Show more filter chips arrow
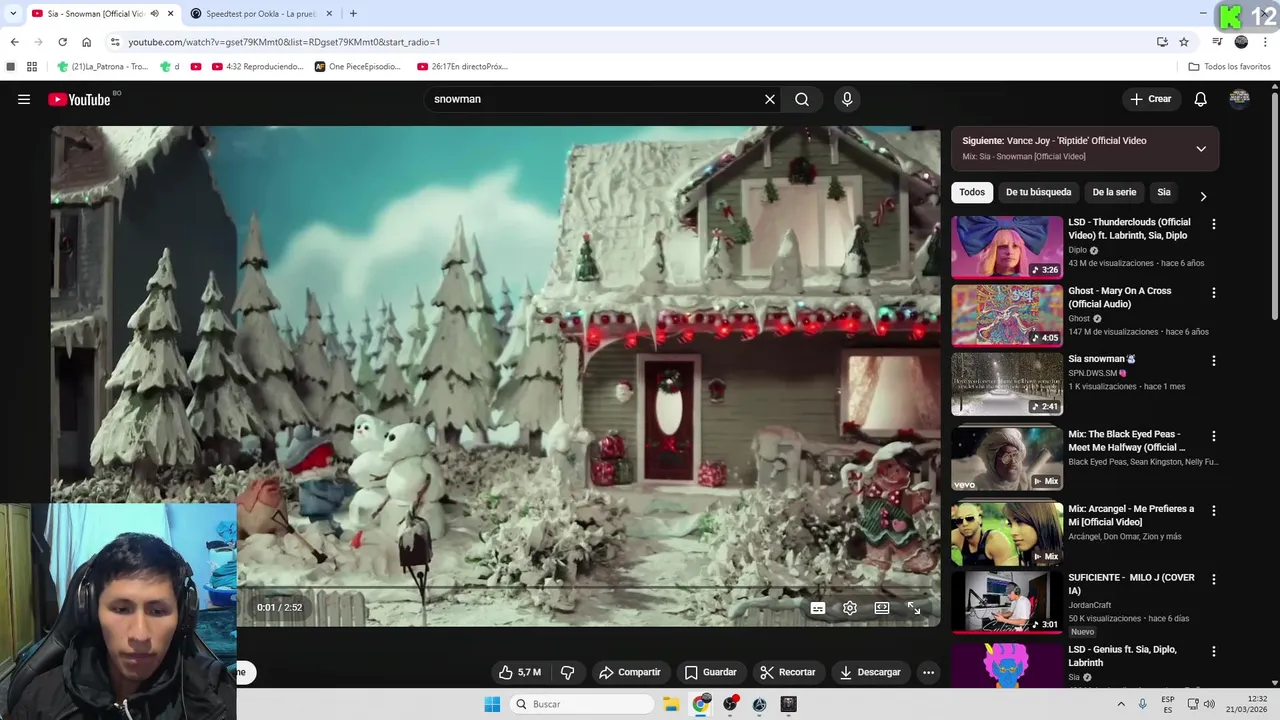1280x720 pixels. (1203, 196)
